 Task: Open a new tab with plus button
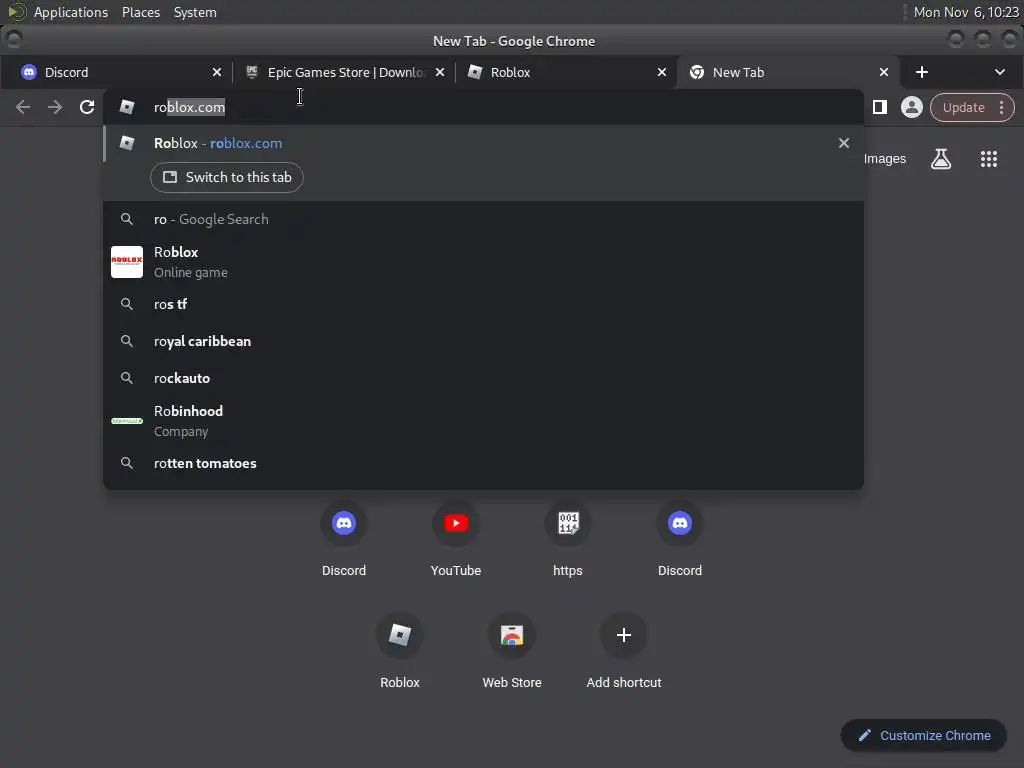[x=921, y=72]
